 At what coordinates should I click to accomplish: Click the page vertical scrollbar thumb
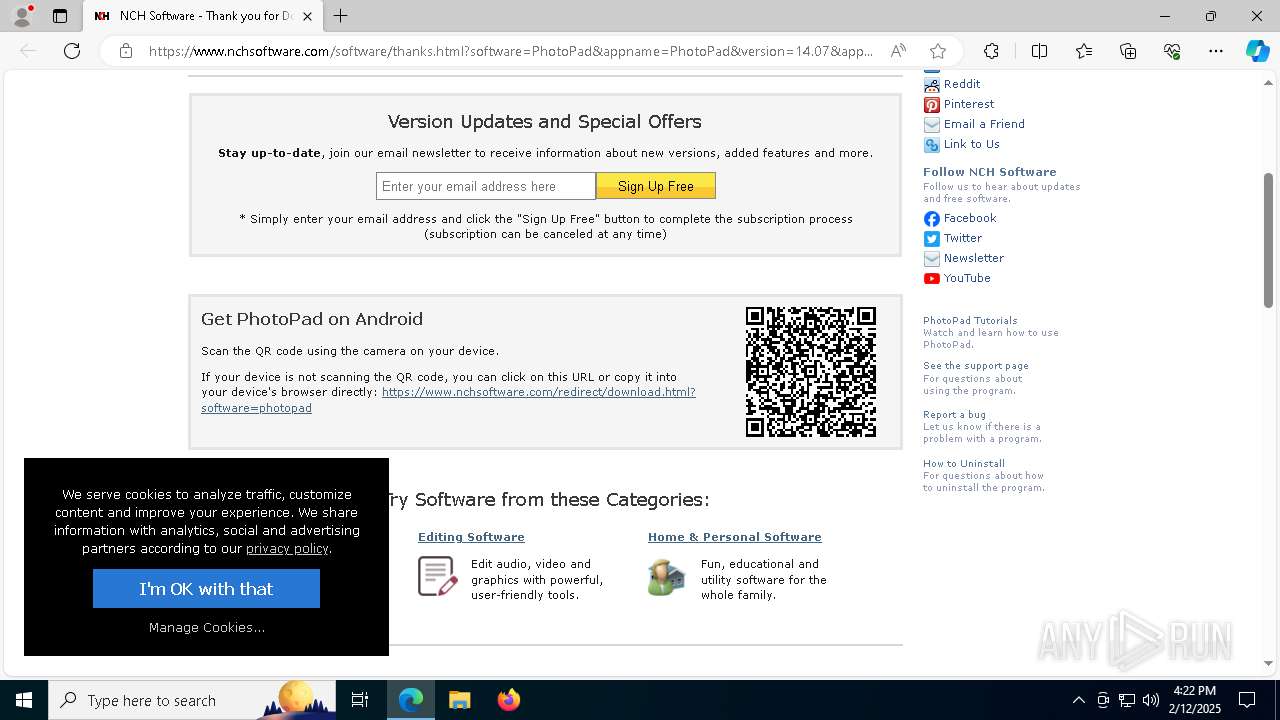pyautogui.click(x=1268, y=240)
